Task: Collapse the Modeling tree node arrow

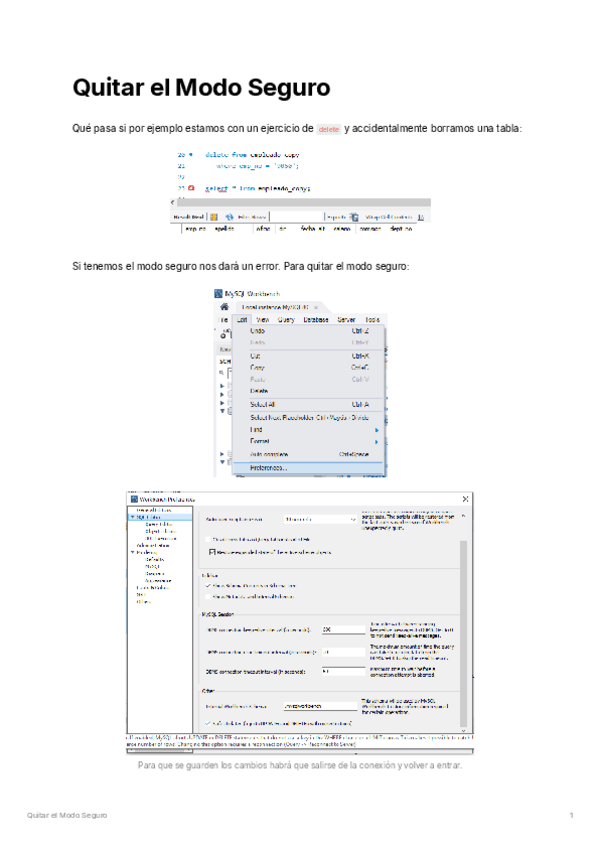Action: click(133, 552)
